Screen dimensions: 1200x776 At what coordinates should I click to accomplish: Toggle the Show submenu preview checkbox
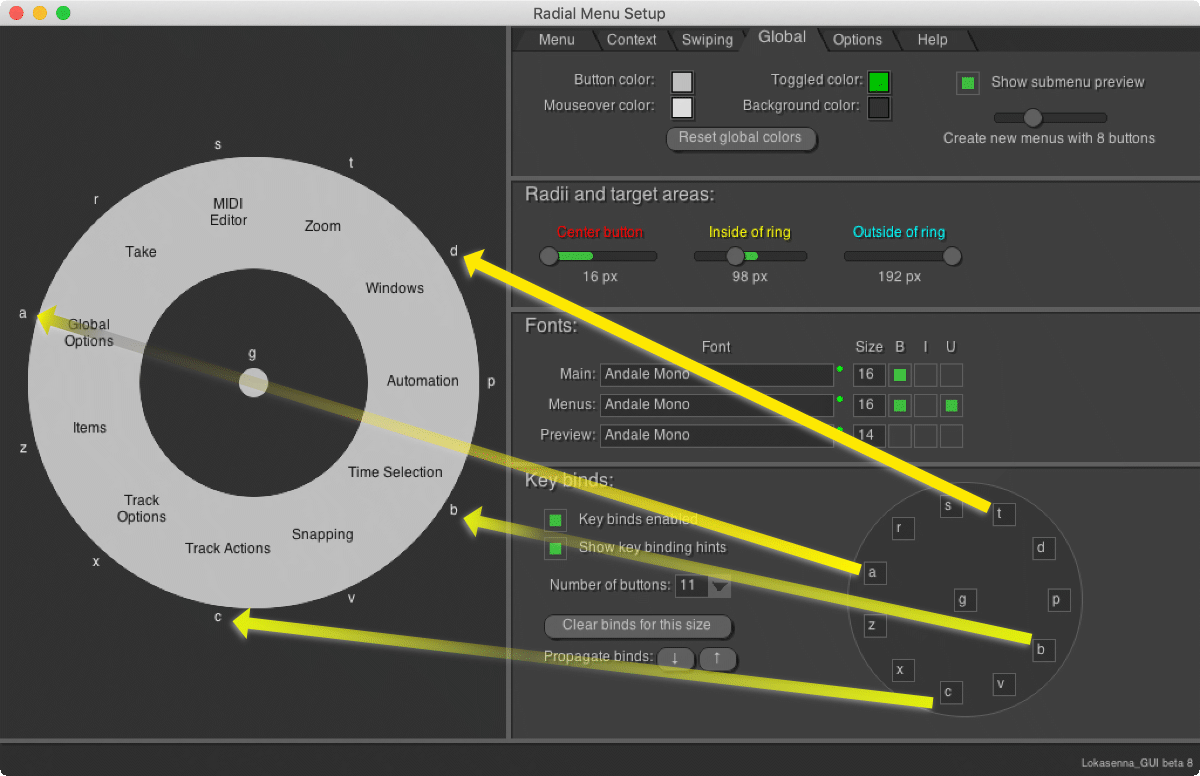(x=967, y=83)
